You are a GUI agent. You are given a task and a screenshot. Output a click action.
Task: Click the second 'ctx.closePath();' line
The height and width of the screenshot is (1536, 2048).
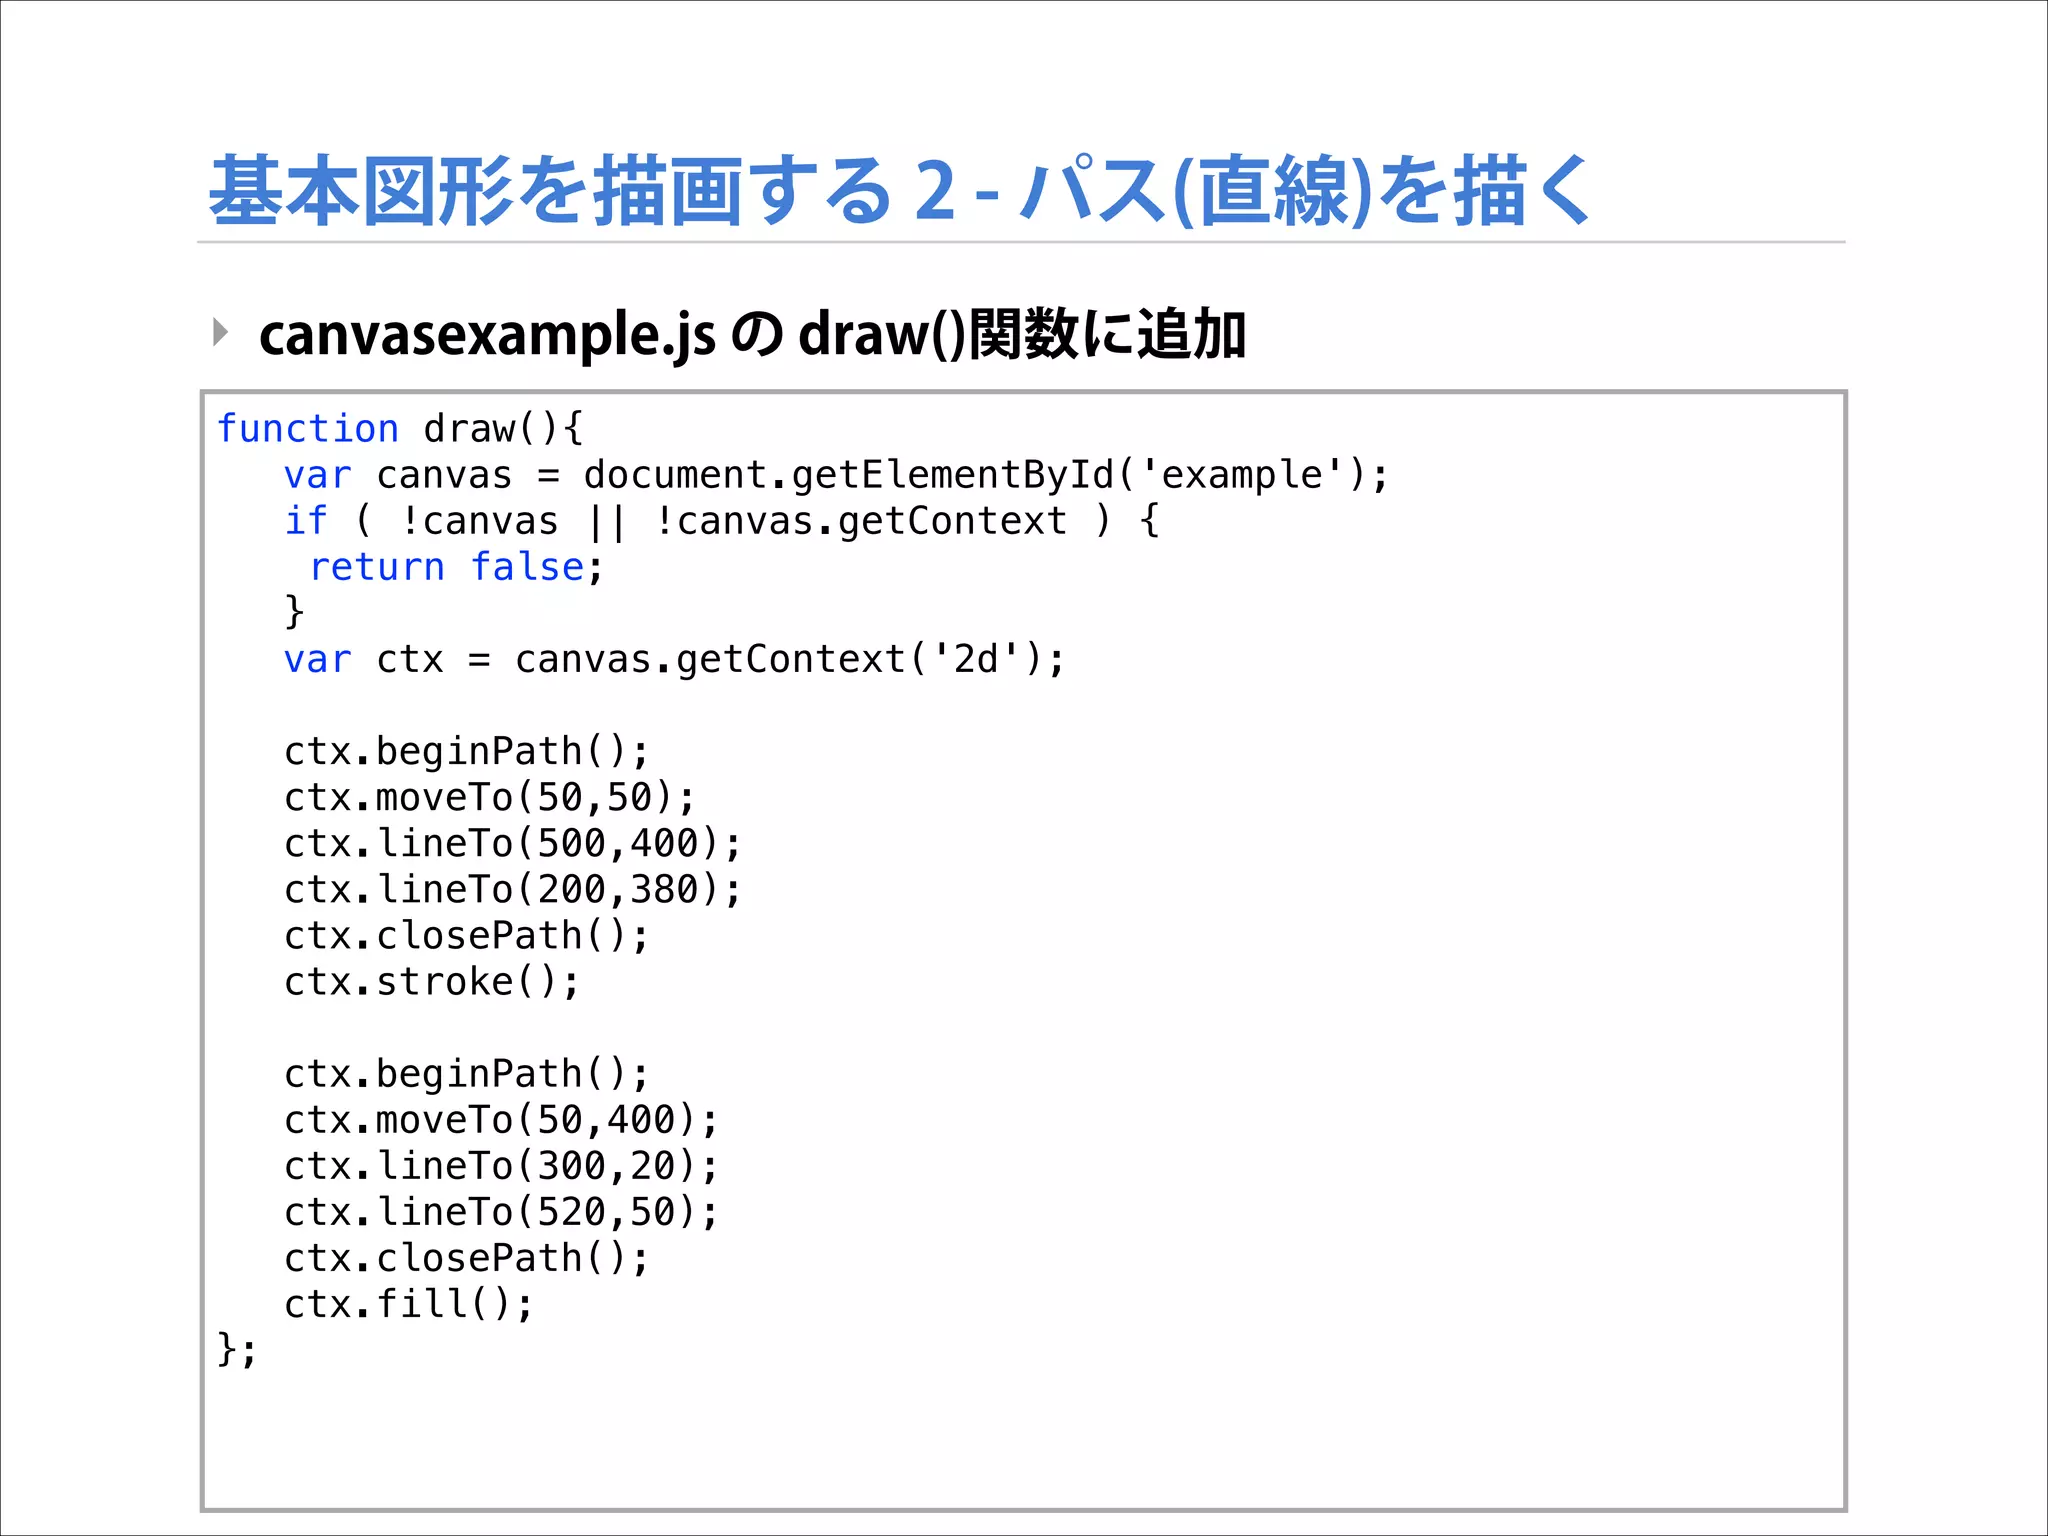467,1258
